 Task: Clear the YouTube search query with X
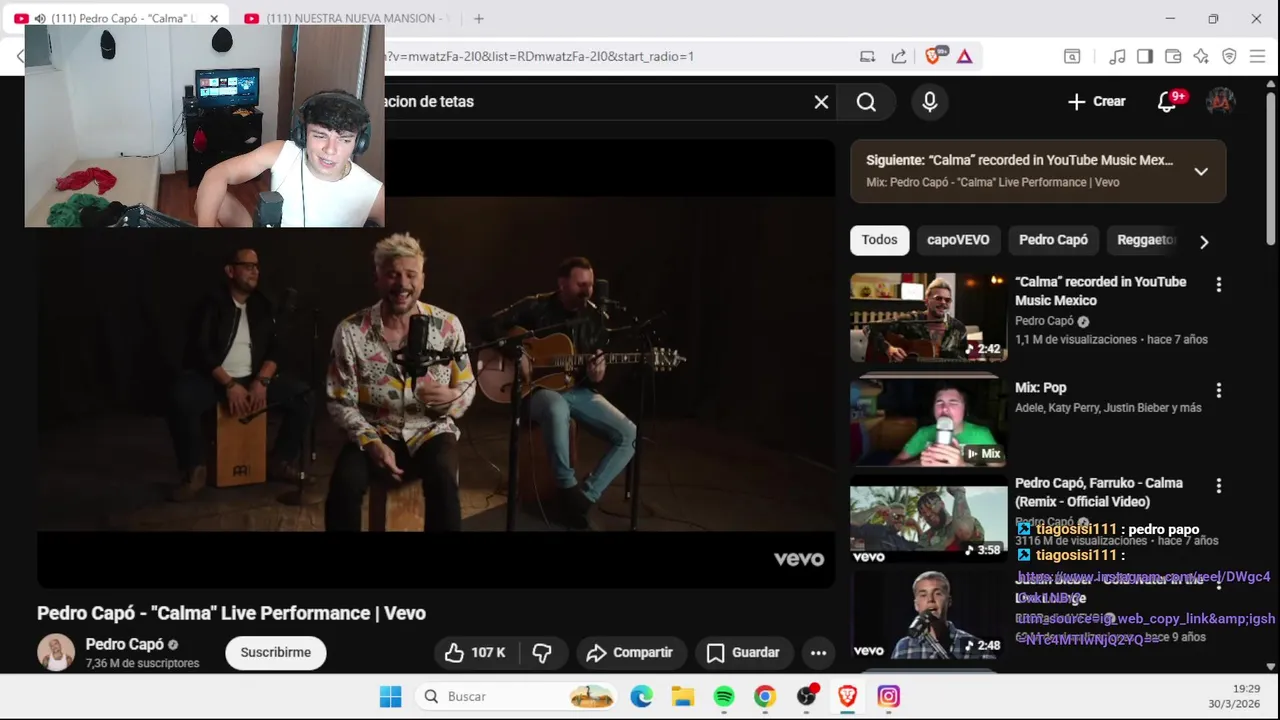[821, 102]
